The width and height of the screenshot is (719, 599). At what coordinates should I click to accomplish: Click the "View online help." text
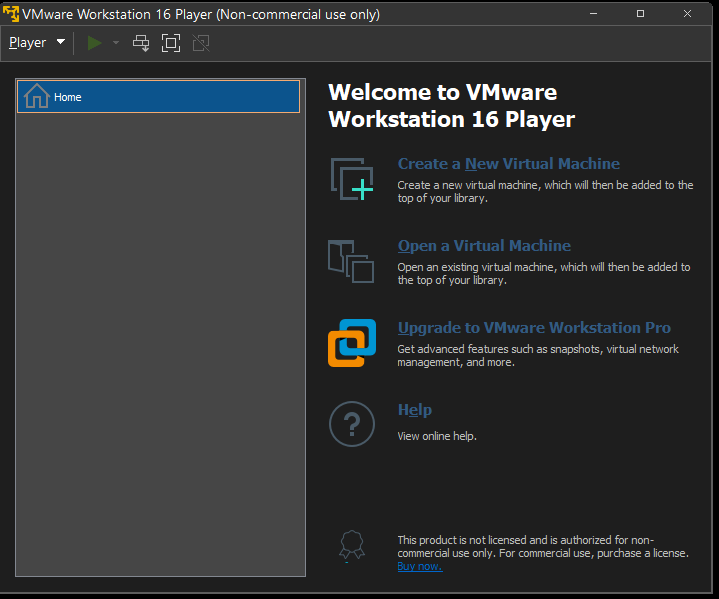(x=437, y=436)
